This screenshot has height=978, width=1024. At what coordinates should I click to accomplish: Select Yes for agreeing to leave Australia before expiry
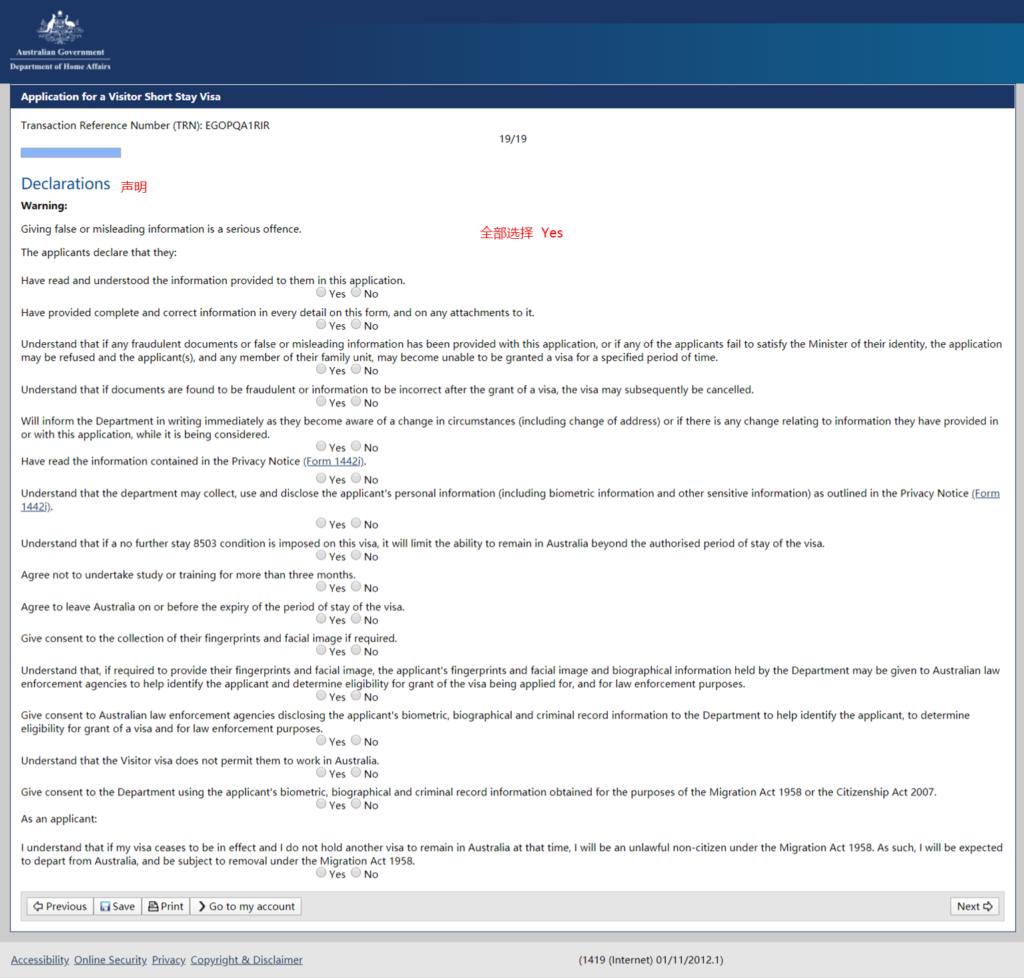pos(321,618)
